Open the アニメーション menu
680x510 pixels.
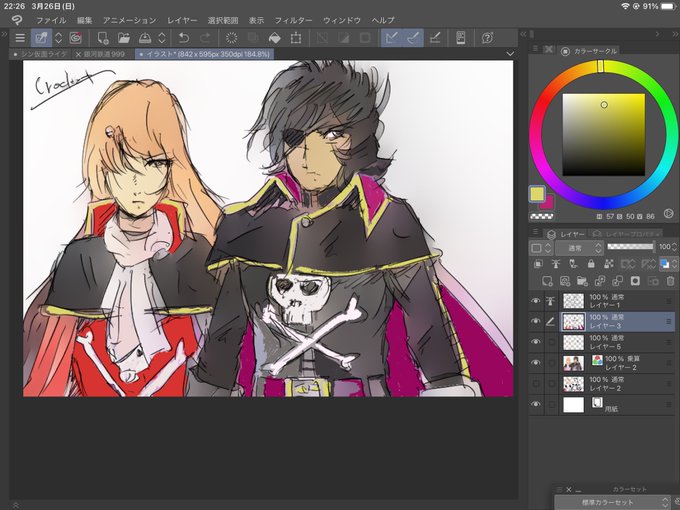point(129,20)
